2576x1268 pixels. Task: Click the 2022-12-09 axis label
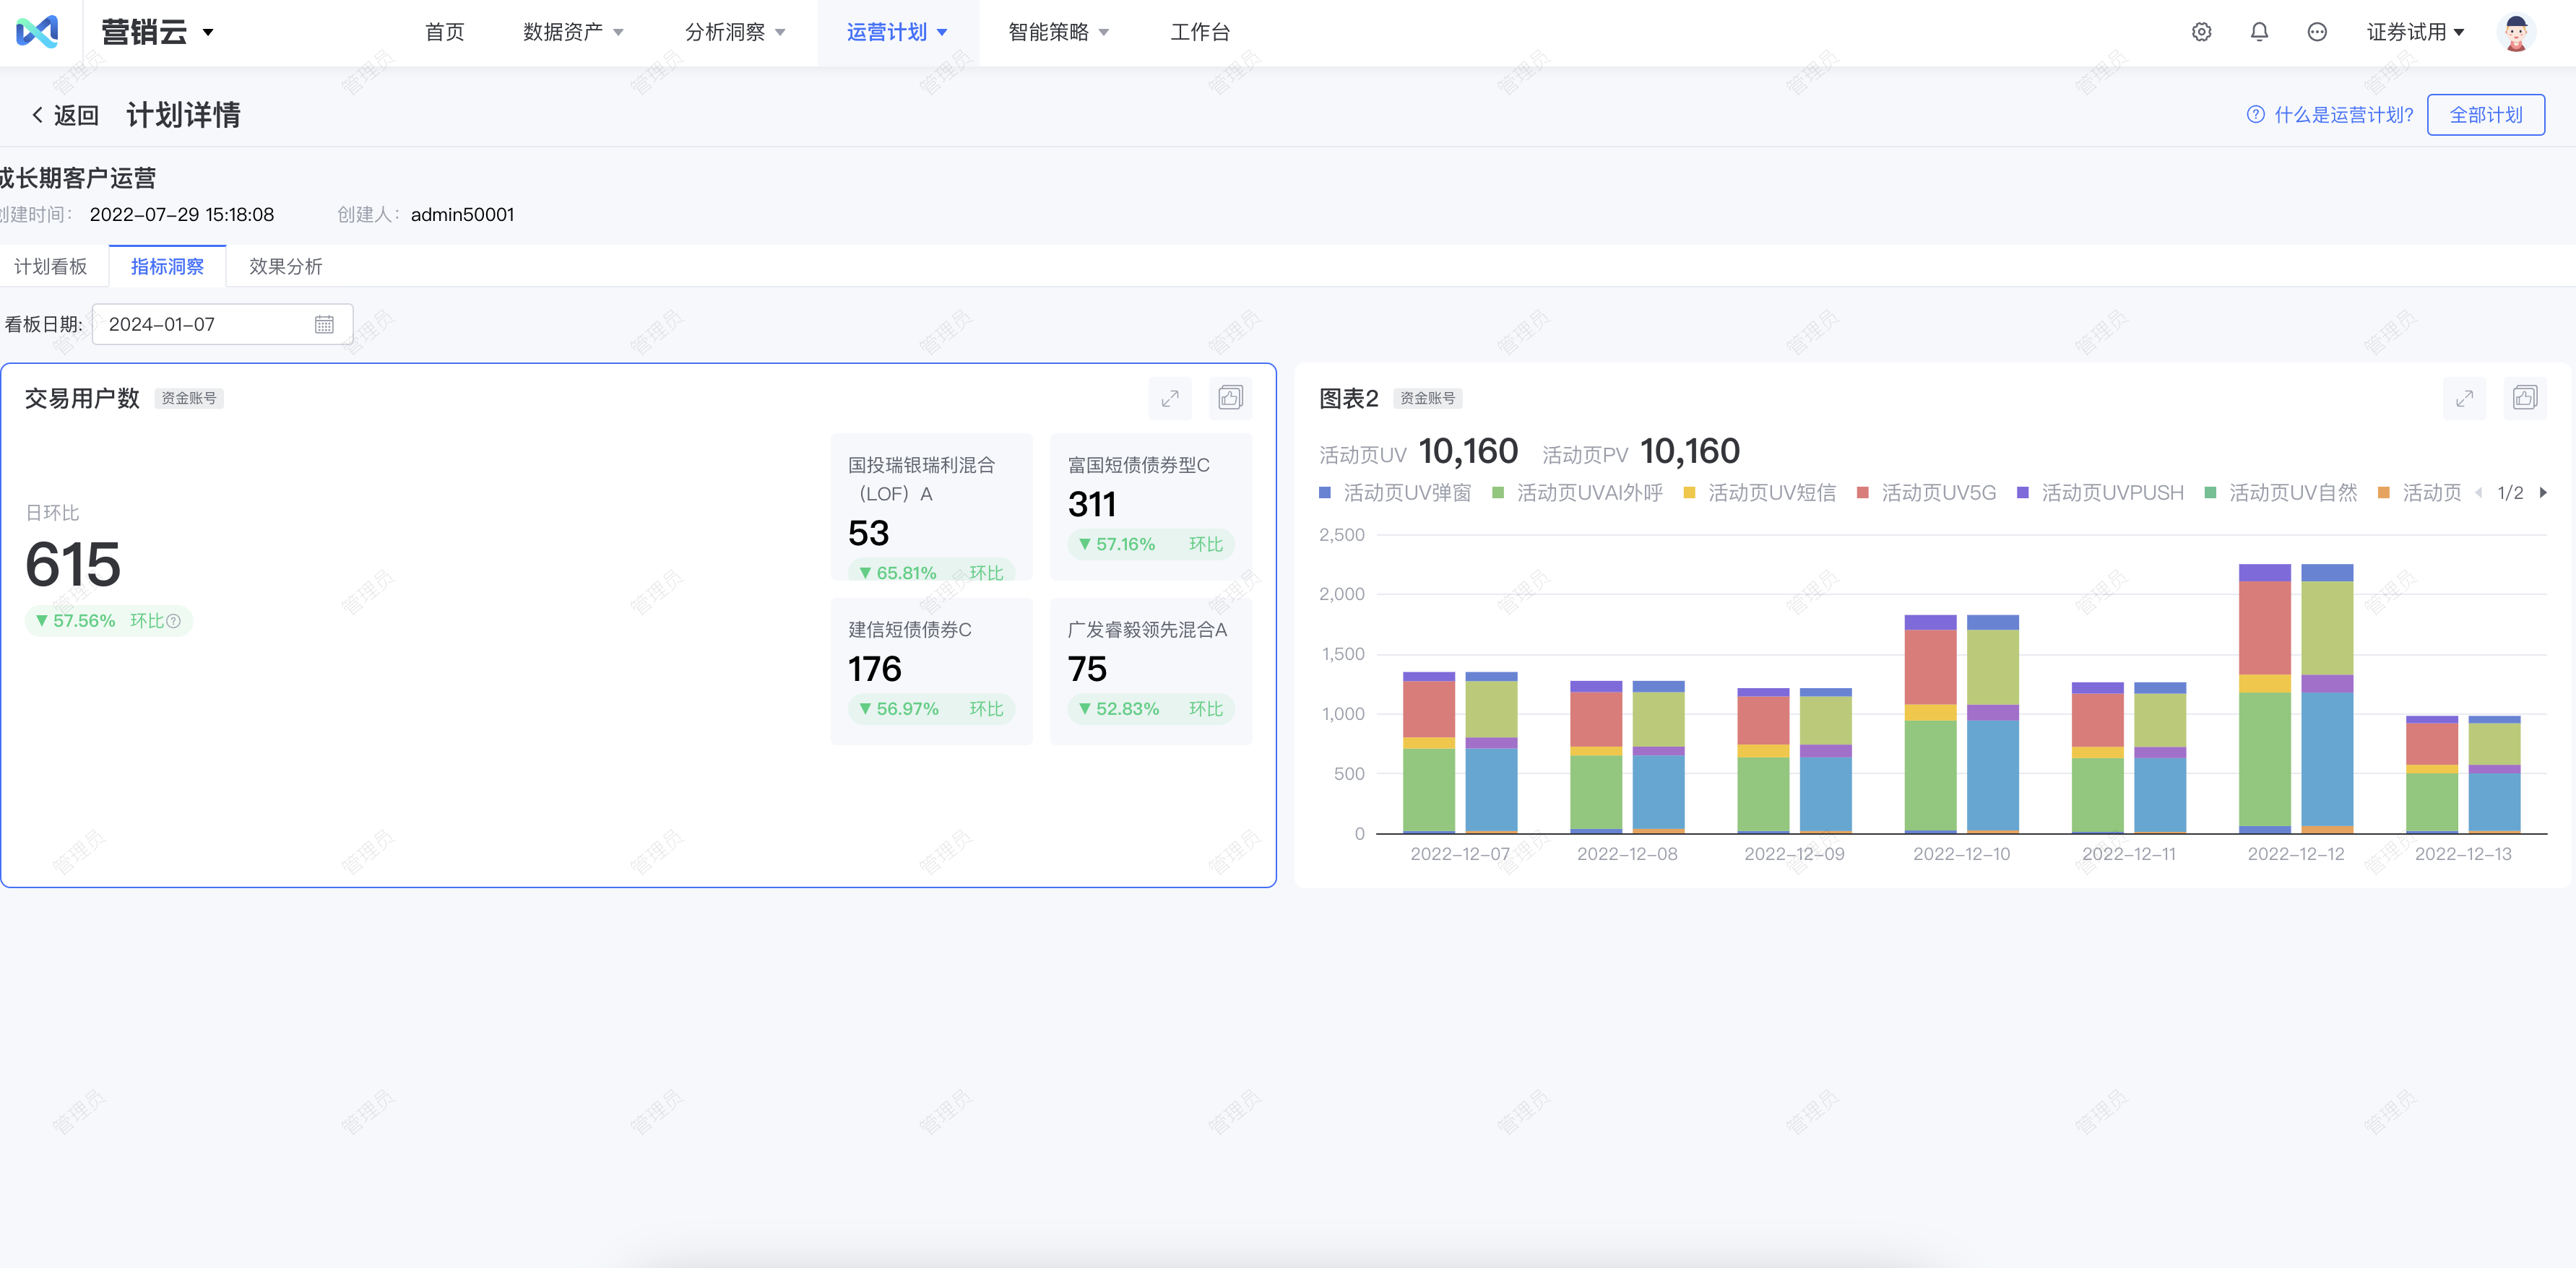click(1794, 853)
